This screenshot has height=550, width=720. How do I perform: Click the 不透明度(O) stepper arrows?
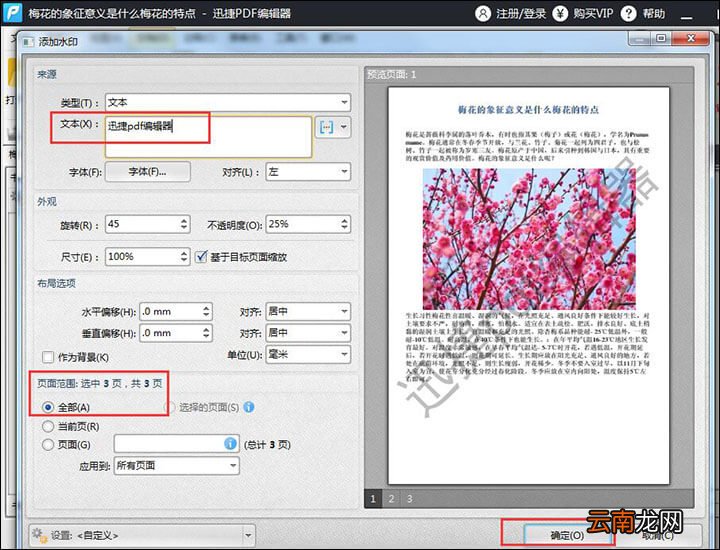click(x=344, y=224)
